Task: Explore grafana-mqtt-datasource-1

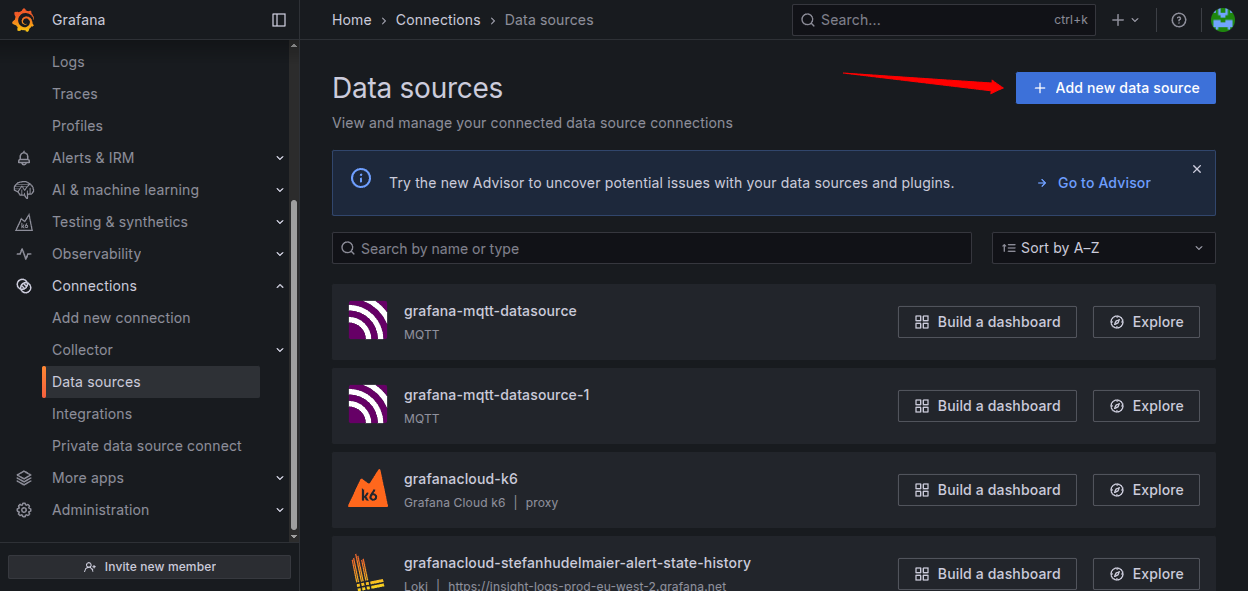Action: tap(1146, 406)
